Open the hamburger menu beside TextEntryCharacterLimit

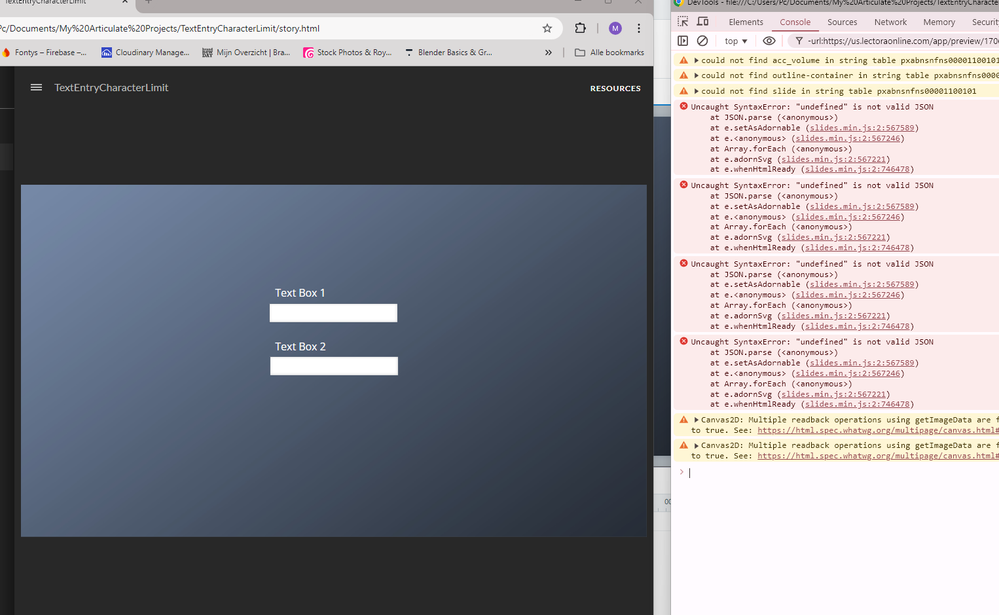pyautogui.click(x=36, y=88)
